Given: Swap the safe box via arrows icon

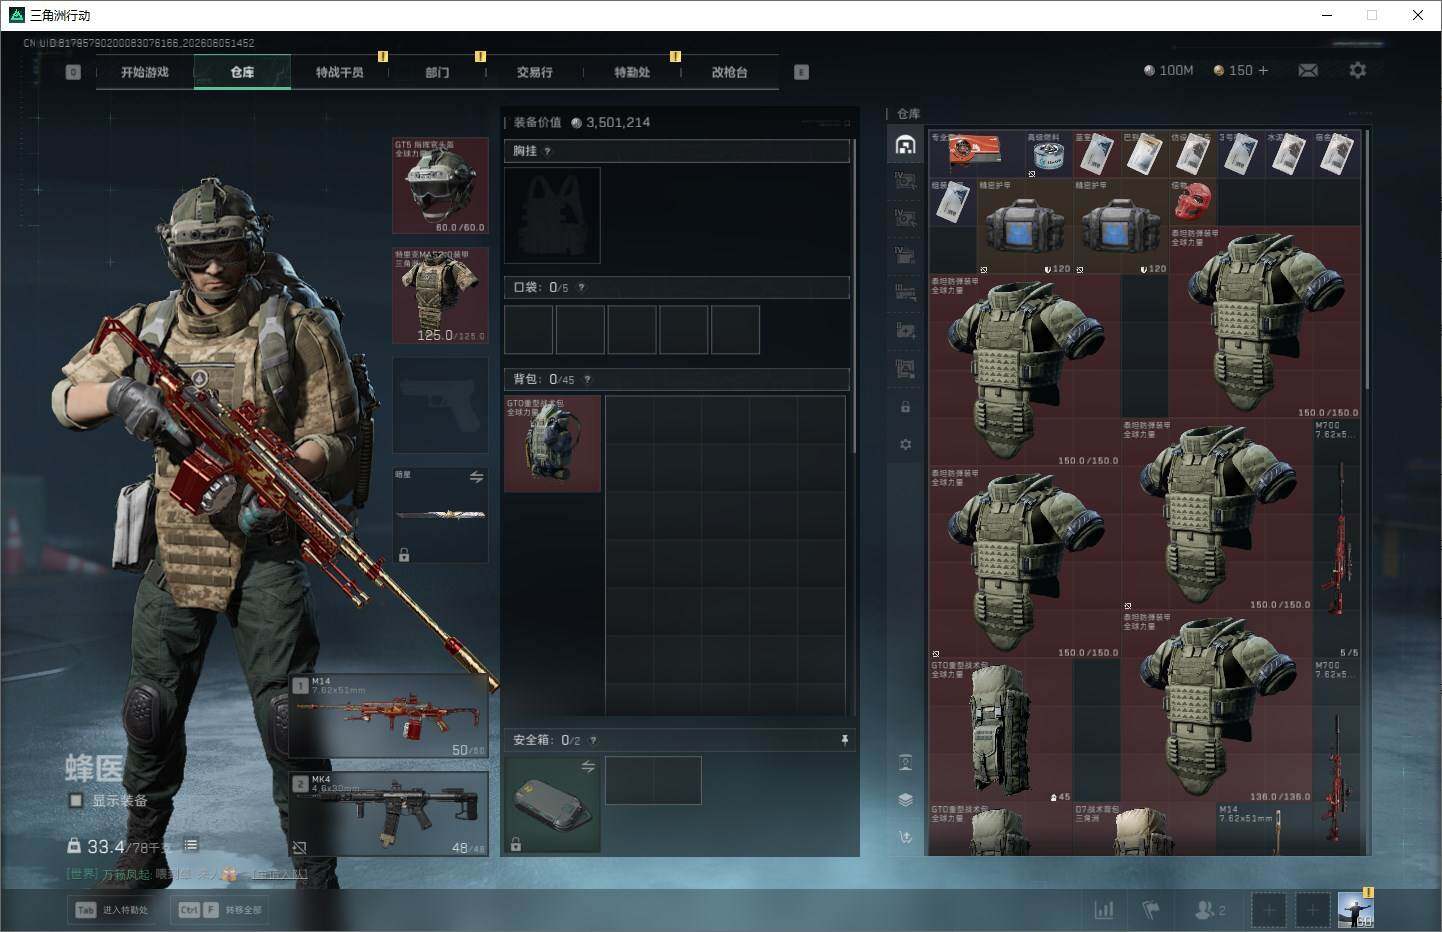Looking at the screenshot, I should (x=588, y=767).
